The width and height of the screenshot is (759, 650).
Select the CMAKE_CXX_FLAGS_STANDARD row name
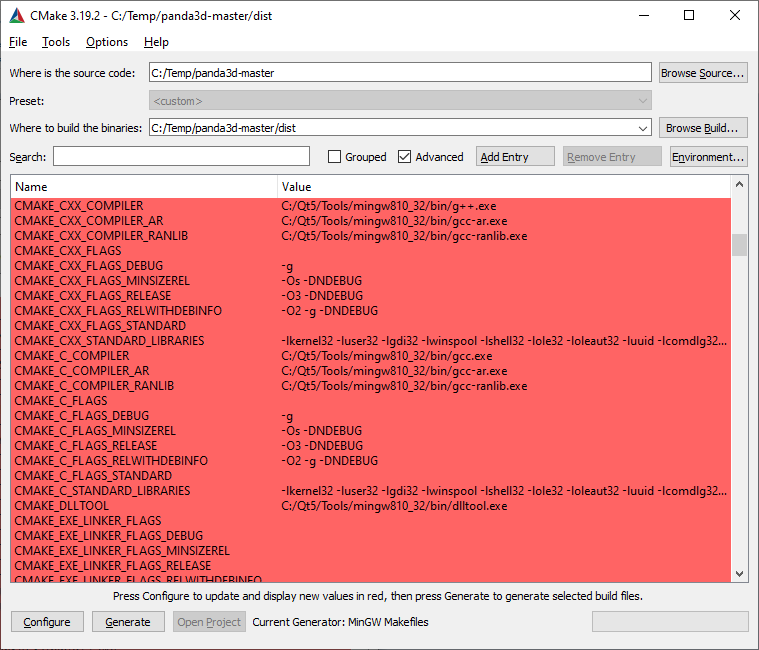click(x=100, y=326)
